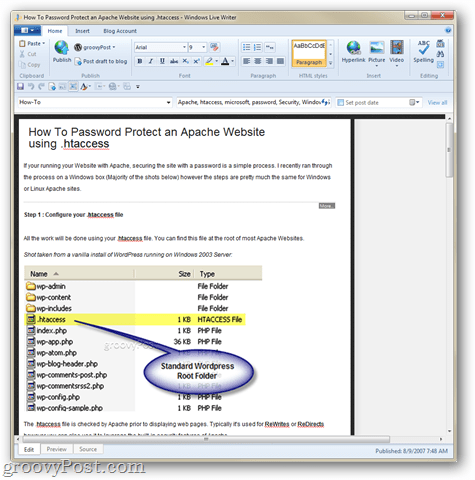Click the tags field with Apache, htaccess
Screen dimensions: 475x480
coord(253,102)
